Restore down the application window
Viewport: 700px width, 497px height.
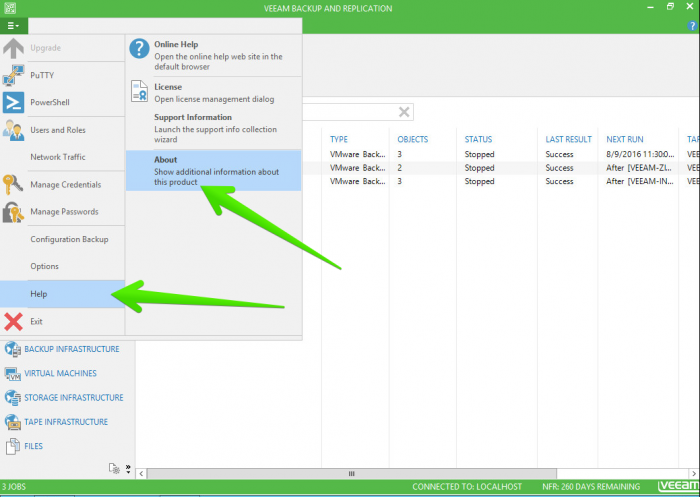tap(670, 7)
